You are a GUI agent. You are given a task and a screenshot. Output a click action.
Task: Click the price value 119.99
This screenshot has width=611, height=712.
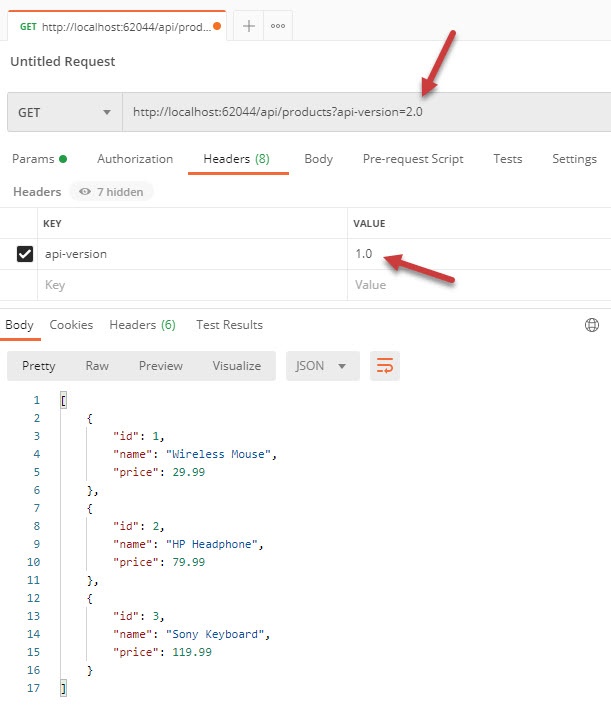coord(192,652)
